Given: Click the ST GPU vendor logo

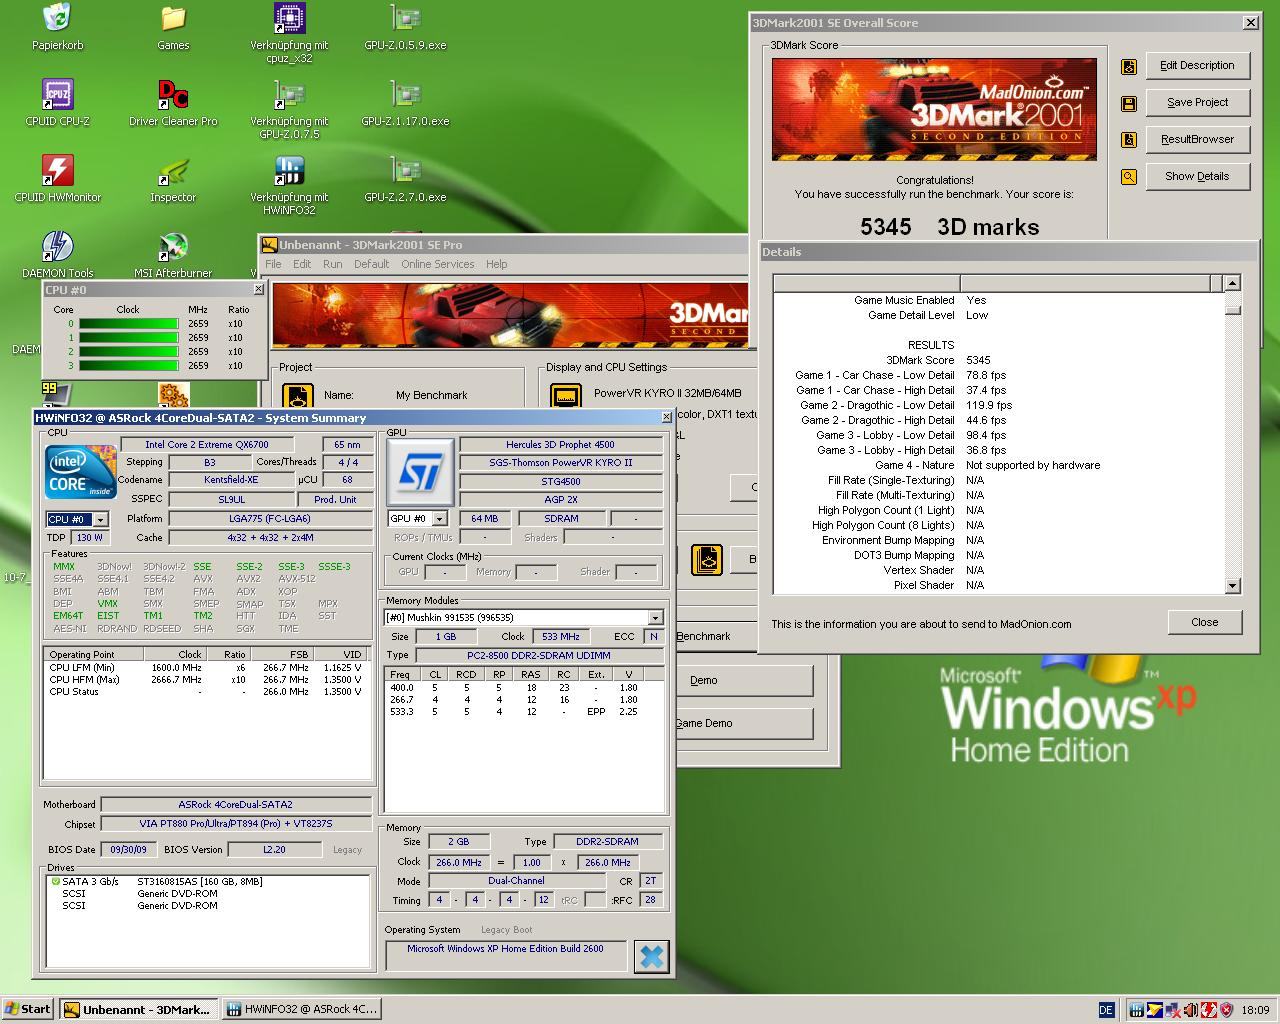Looking at the screenshot, I should pyautogui.click(x=419, y=472).
